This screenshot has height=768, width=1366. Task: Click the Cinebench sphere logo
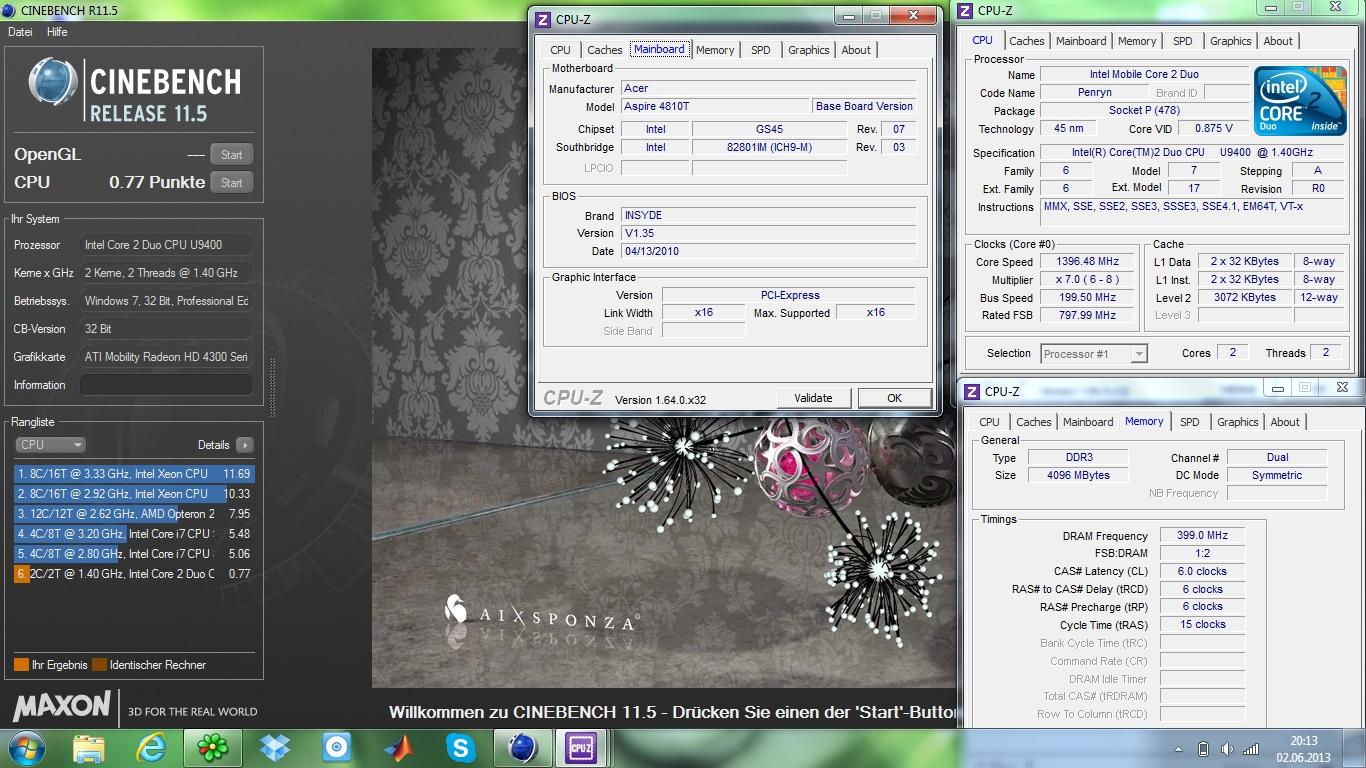(x=53, y=84)
